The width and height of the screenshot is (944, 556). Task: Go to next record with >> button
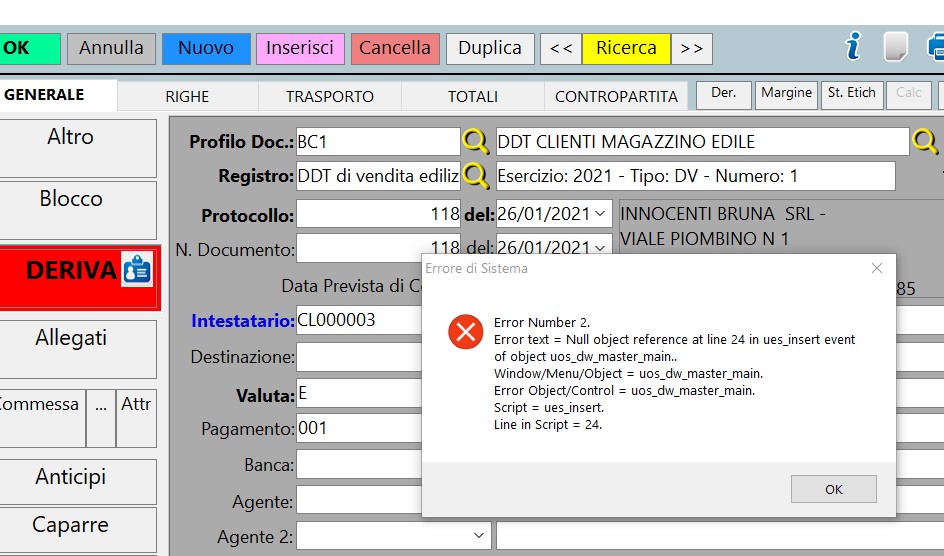[691, 48]
